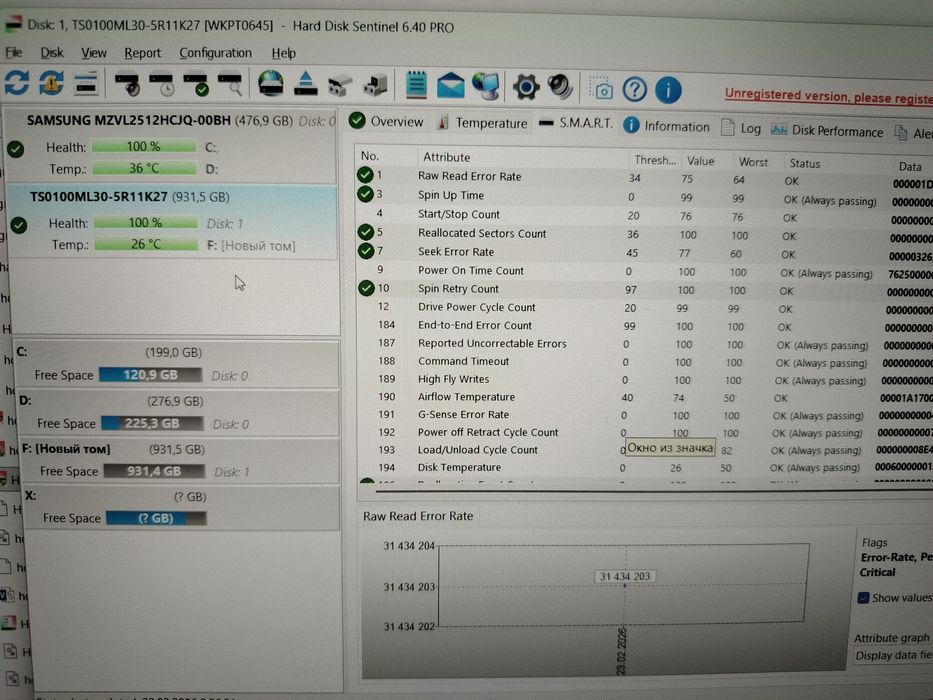
Task: Click the loudspeaker sound icon
Action: (x=560, y=87)
